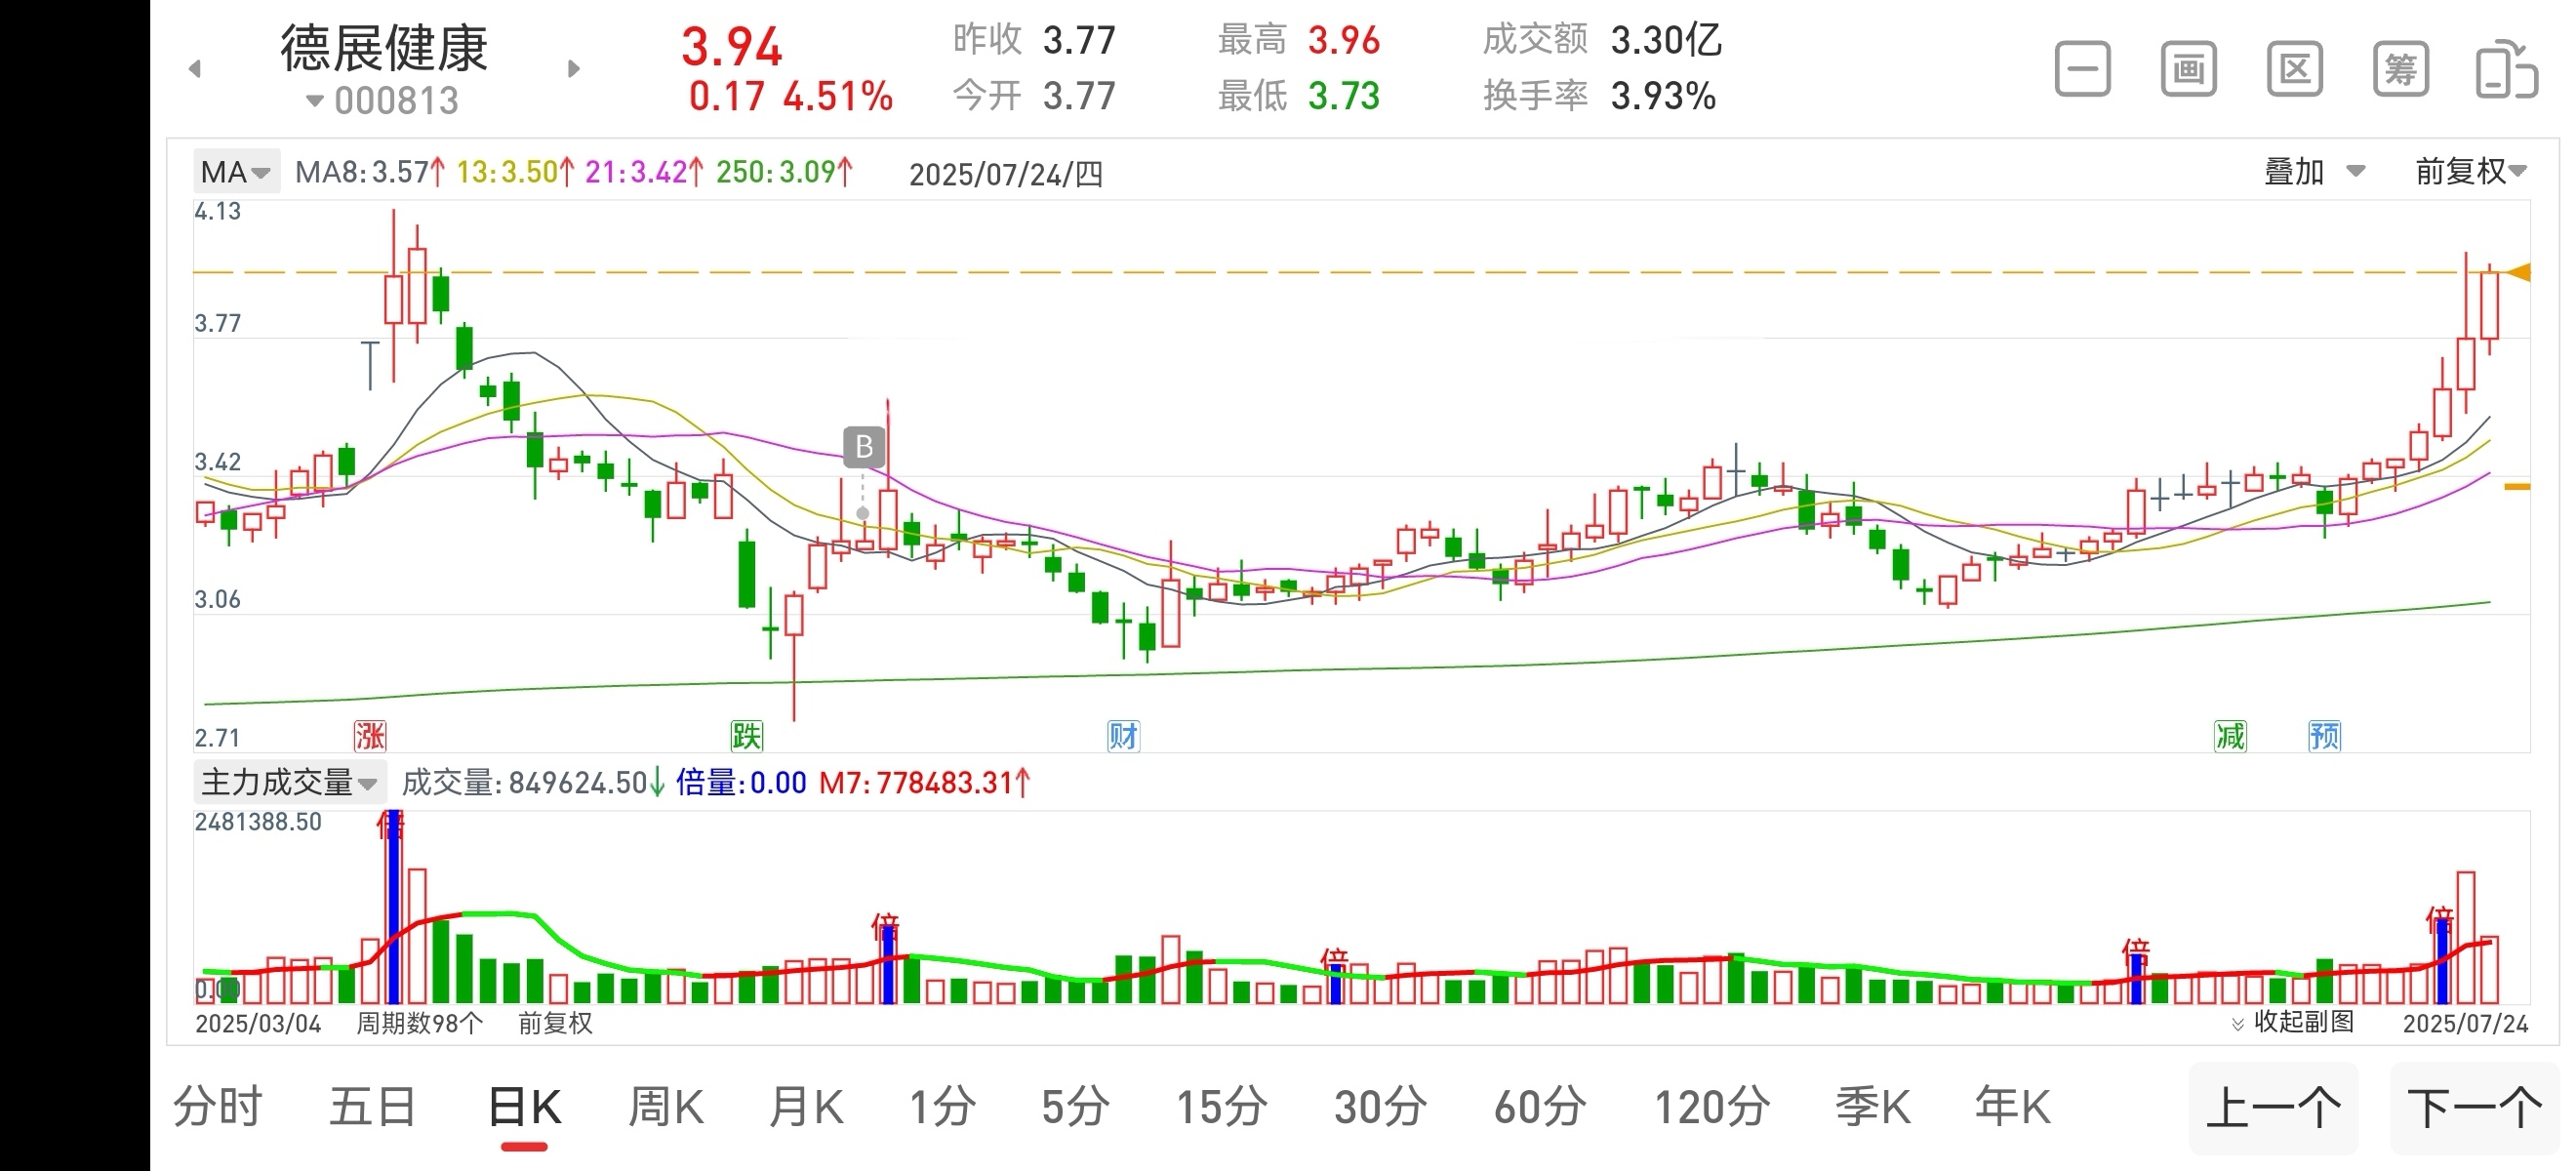
Task: Click the orange price arrow marker
Action: [2520, 272]
